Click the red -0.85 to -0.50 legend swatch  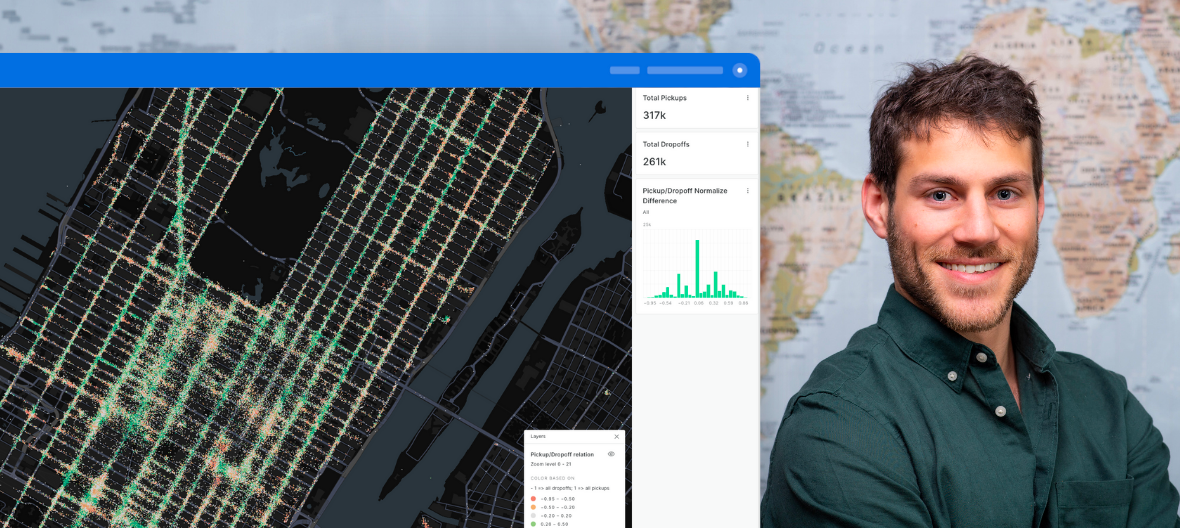coord(534,499)
